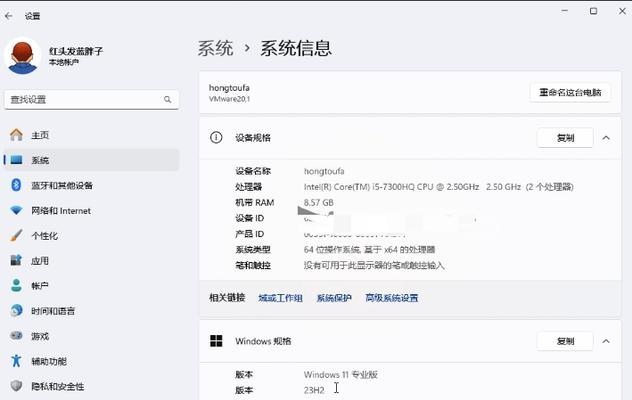Click the back arrow in title bar

[x=9, y=16]
